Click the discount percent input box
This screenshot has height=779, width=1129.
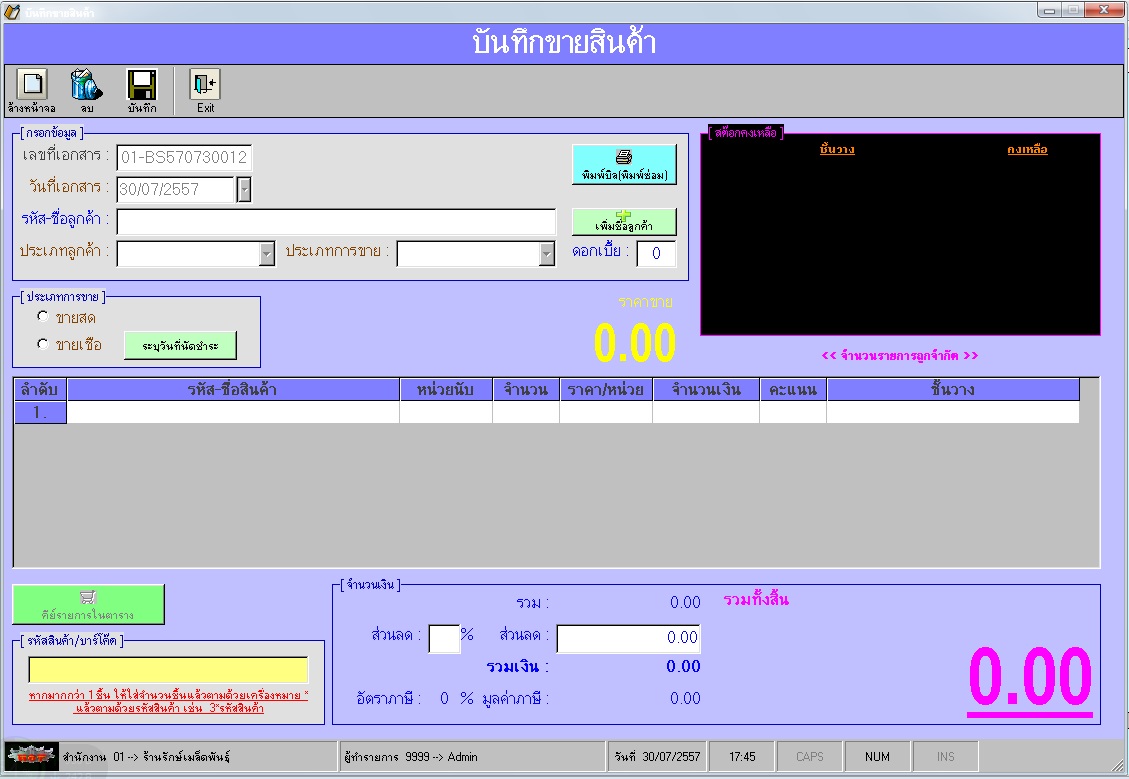[444, 639]
